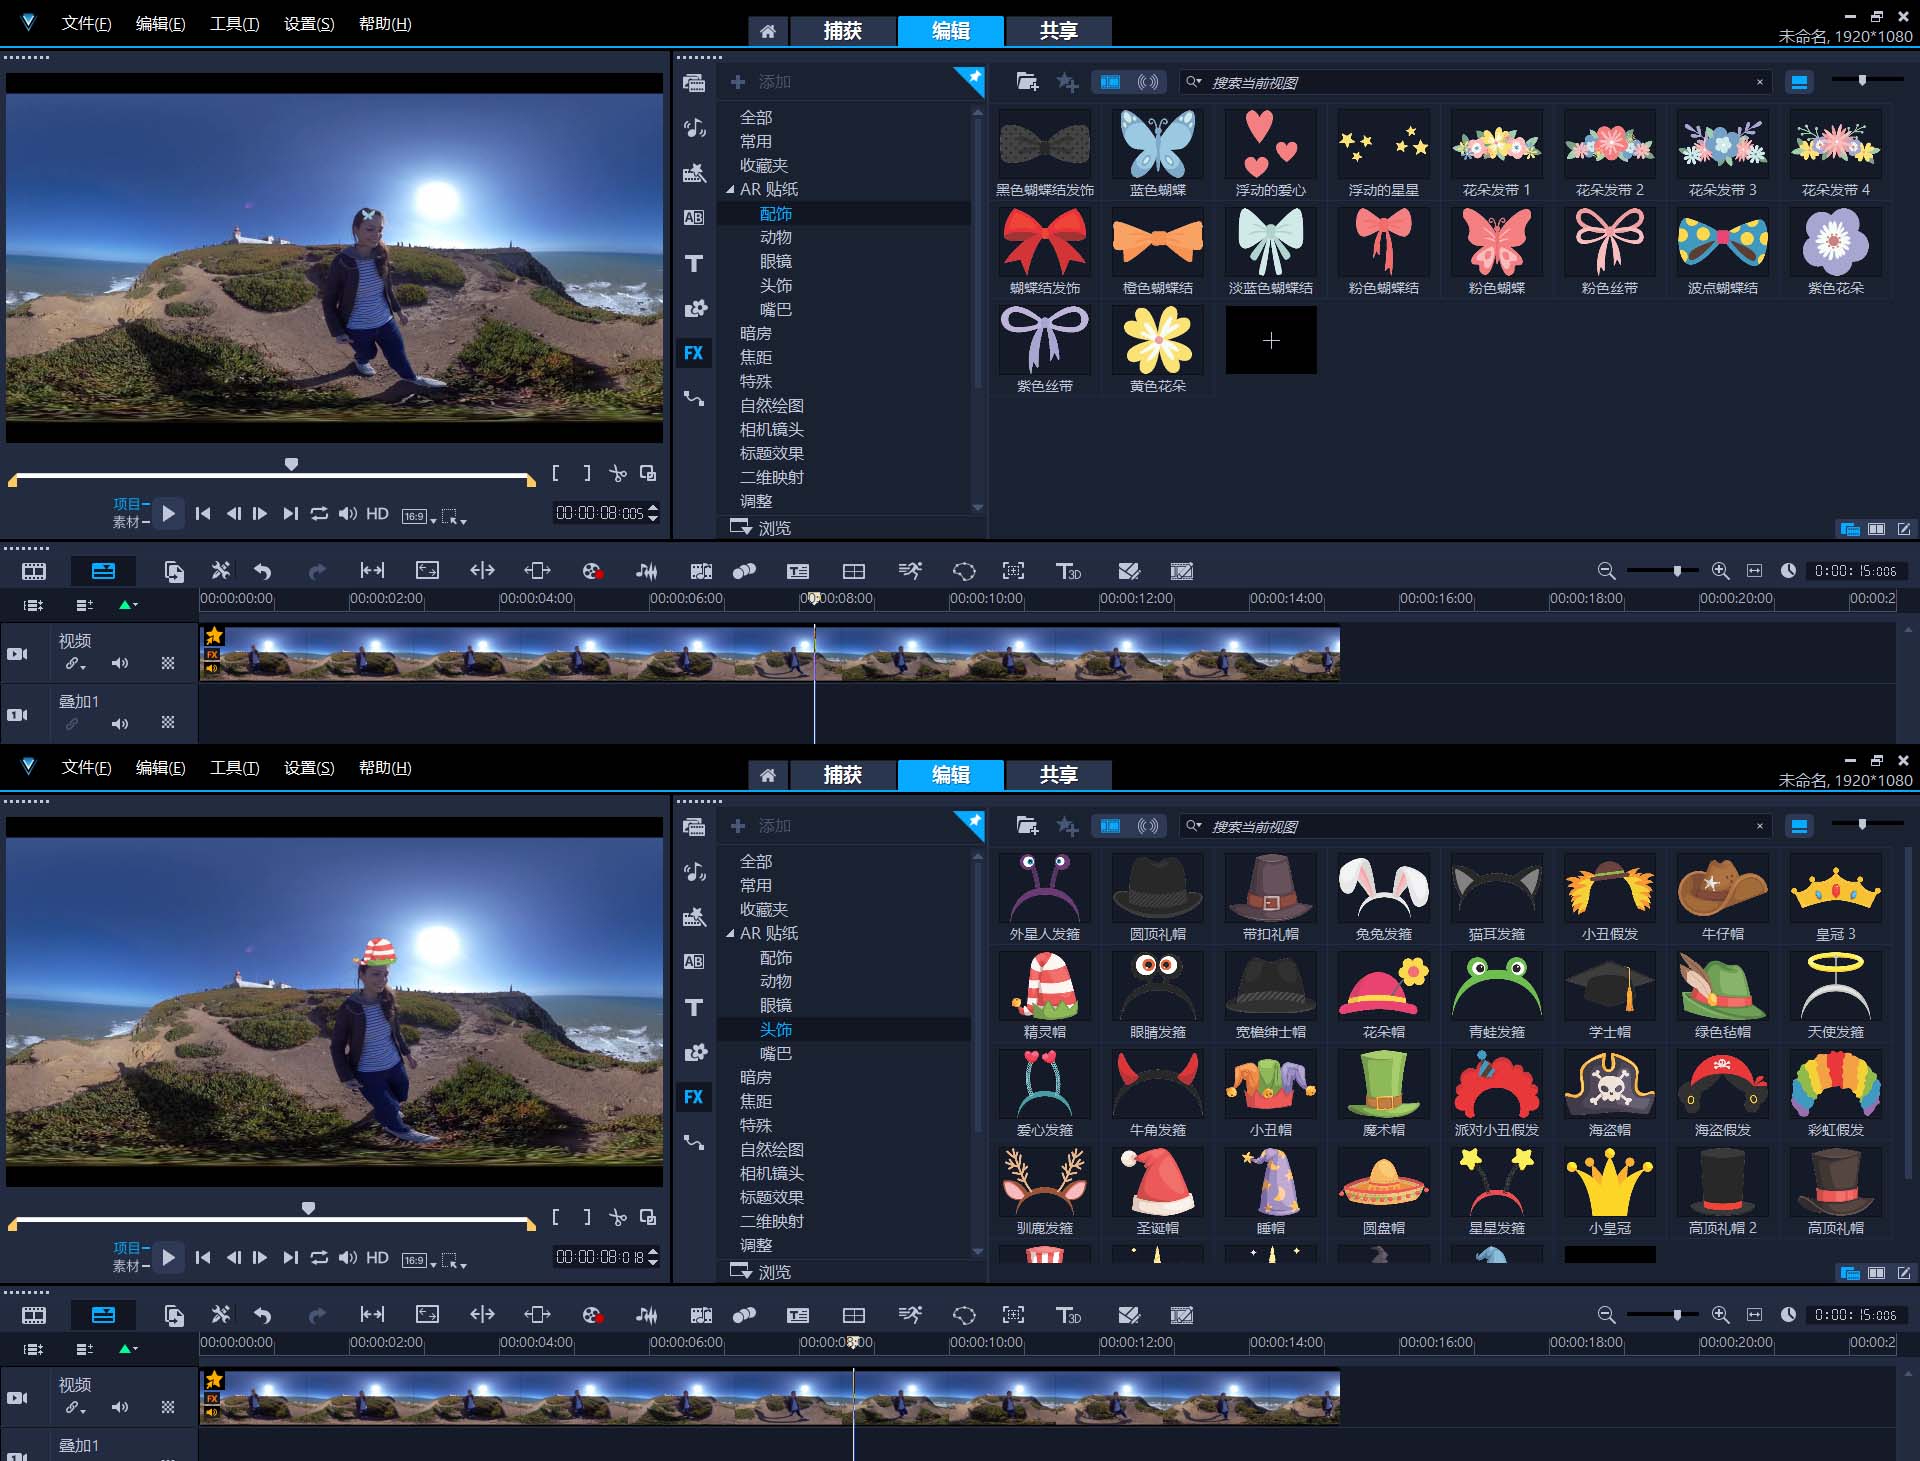Toggle 视频 track visibility camera icon in lower window
Viewport: 1920px width, 1461px height.
[17, 1398]
